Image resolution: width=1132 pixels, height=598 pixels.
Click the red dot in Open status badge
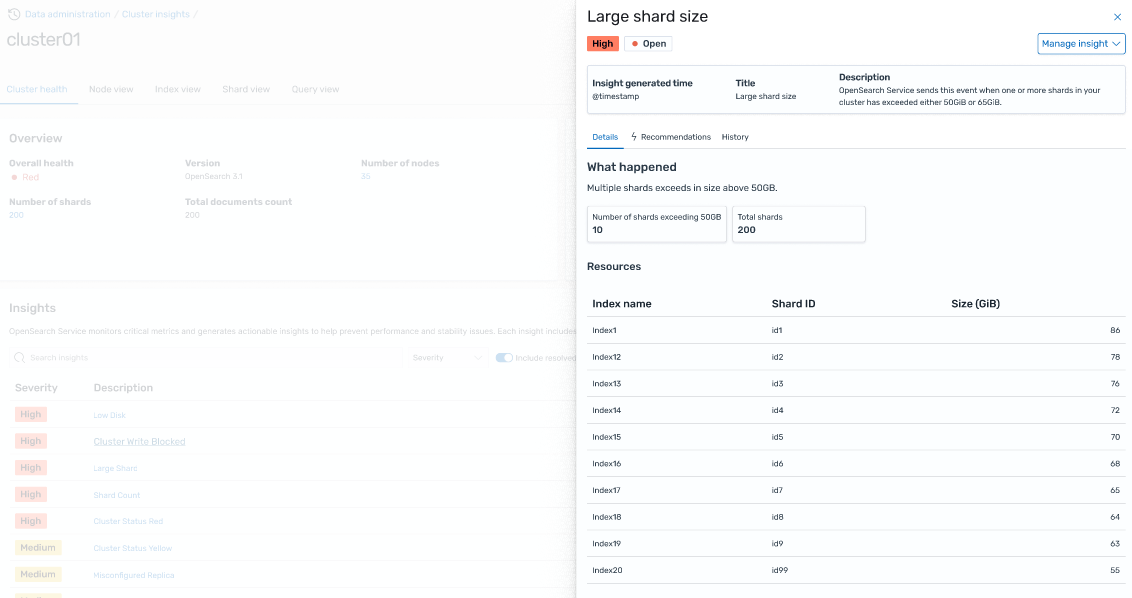(x=634, y=44)
